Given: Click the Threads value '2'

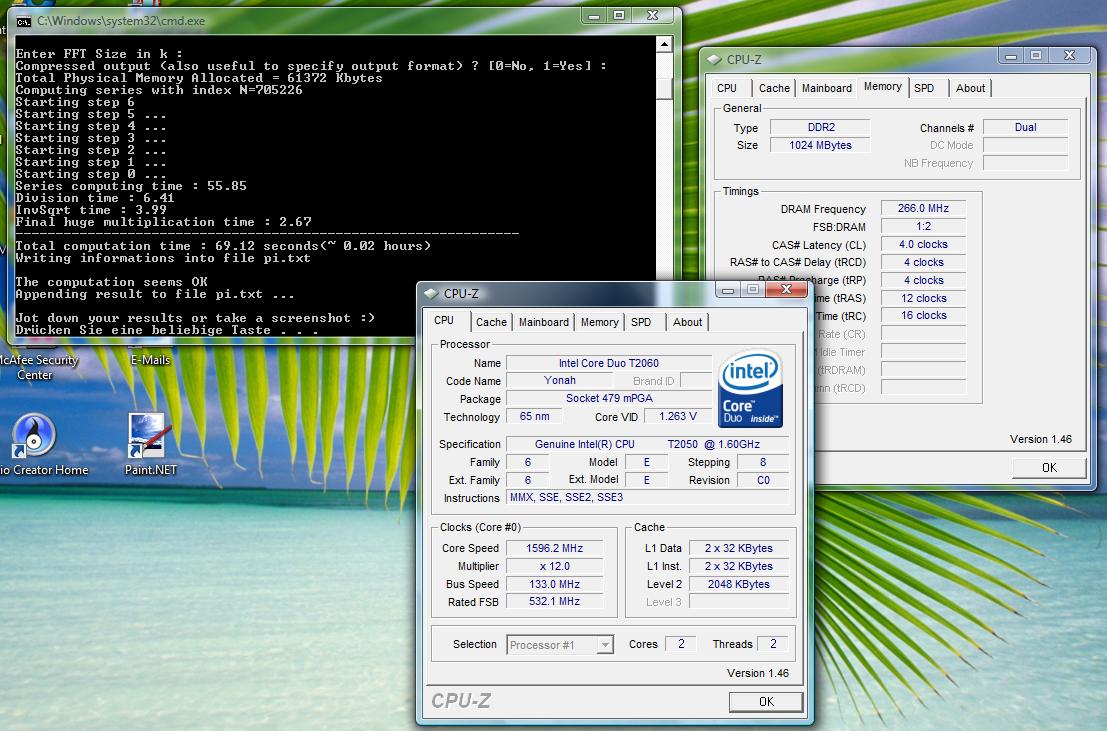Looking at the screenshot, I should pyautogui.click(x=773, y=643).
